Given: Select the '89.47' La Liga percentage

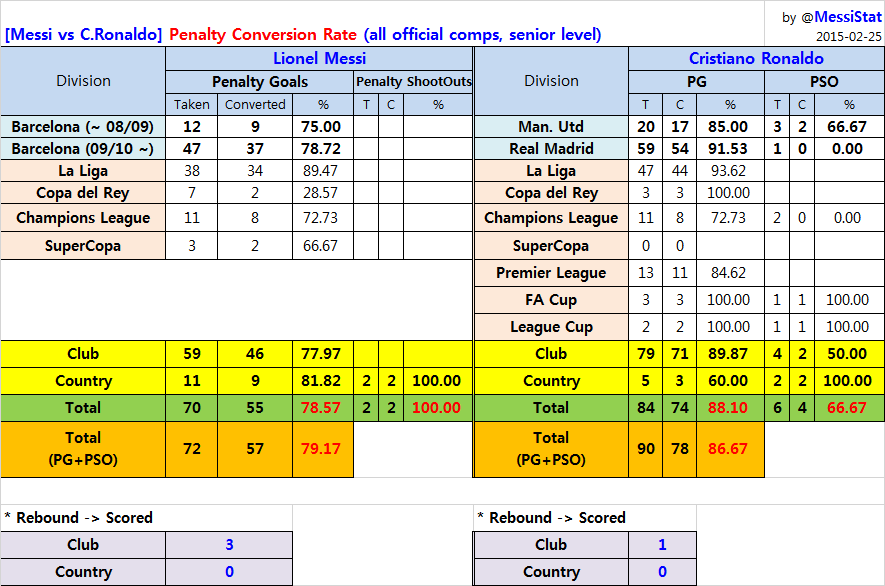Looking at the screenshot, I should (323, 170).
